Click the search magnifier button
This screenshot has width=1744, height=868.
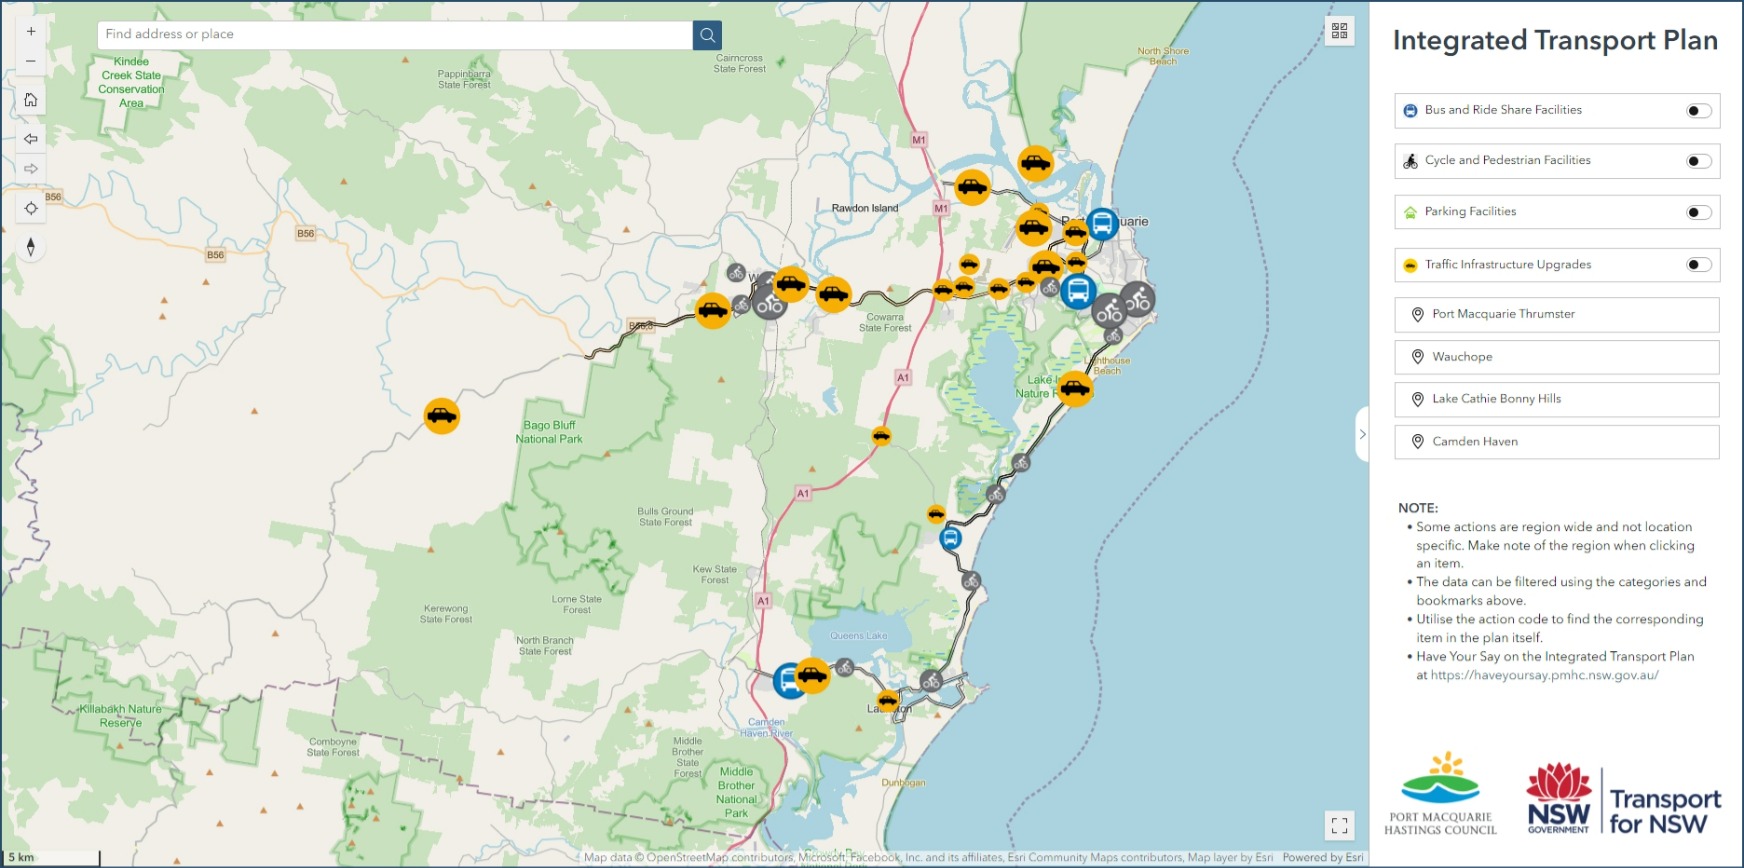707,35
